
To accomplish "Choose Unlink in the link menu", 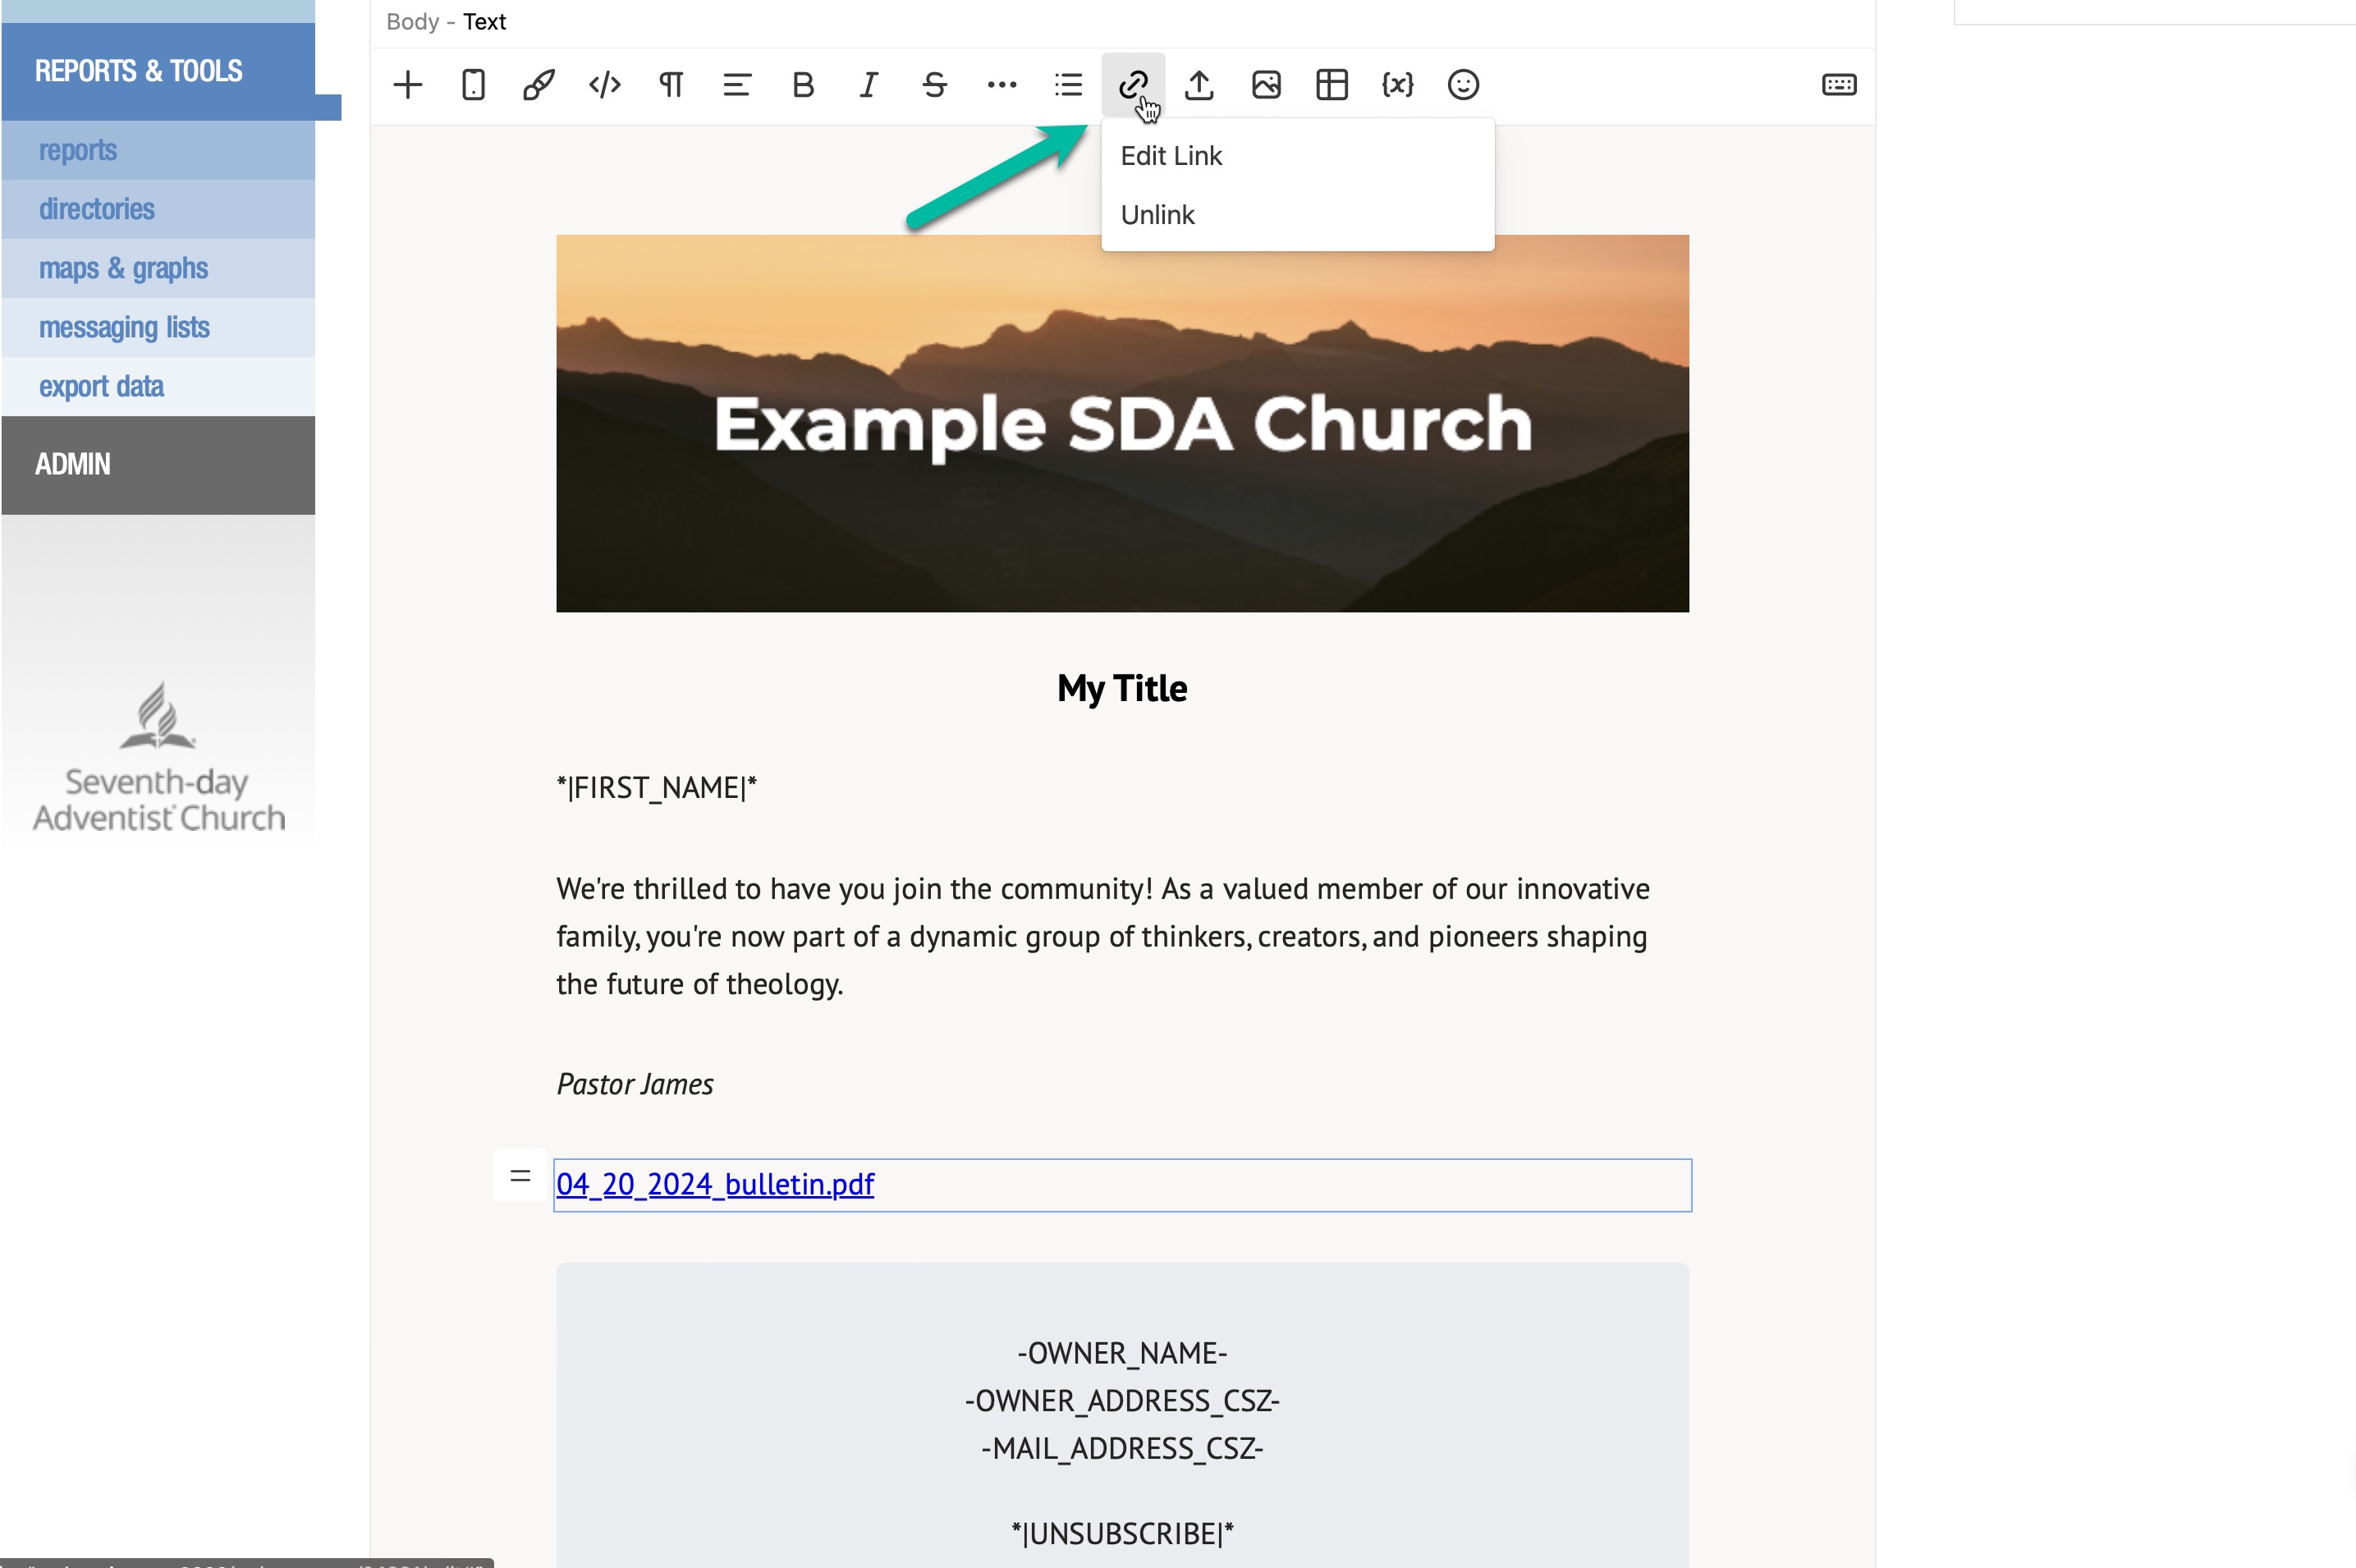I will coord(1157,215).
